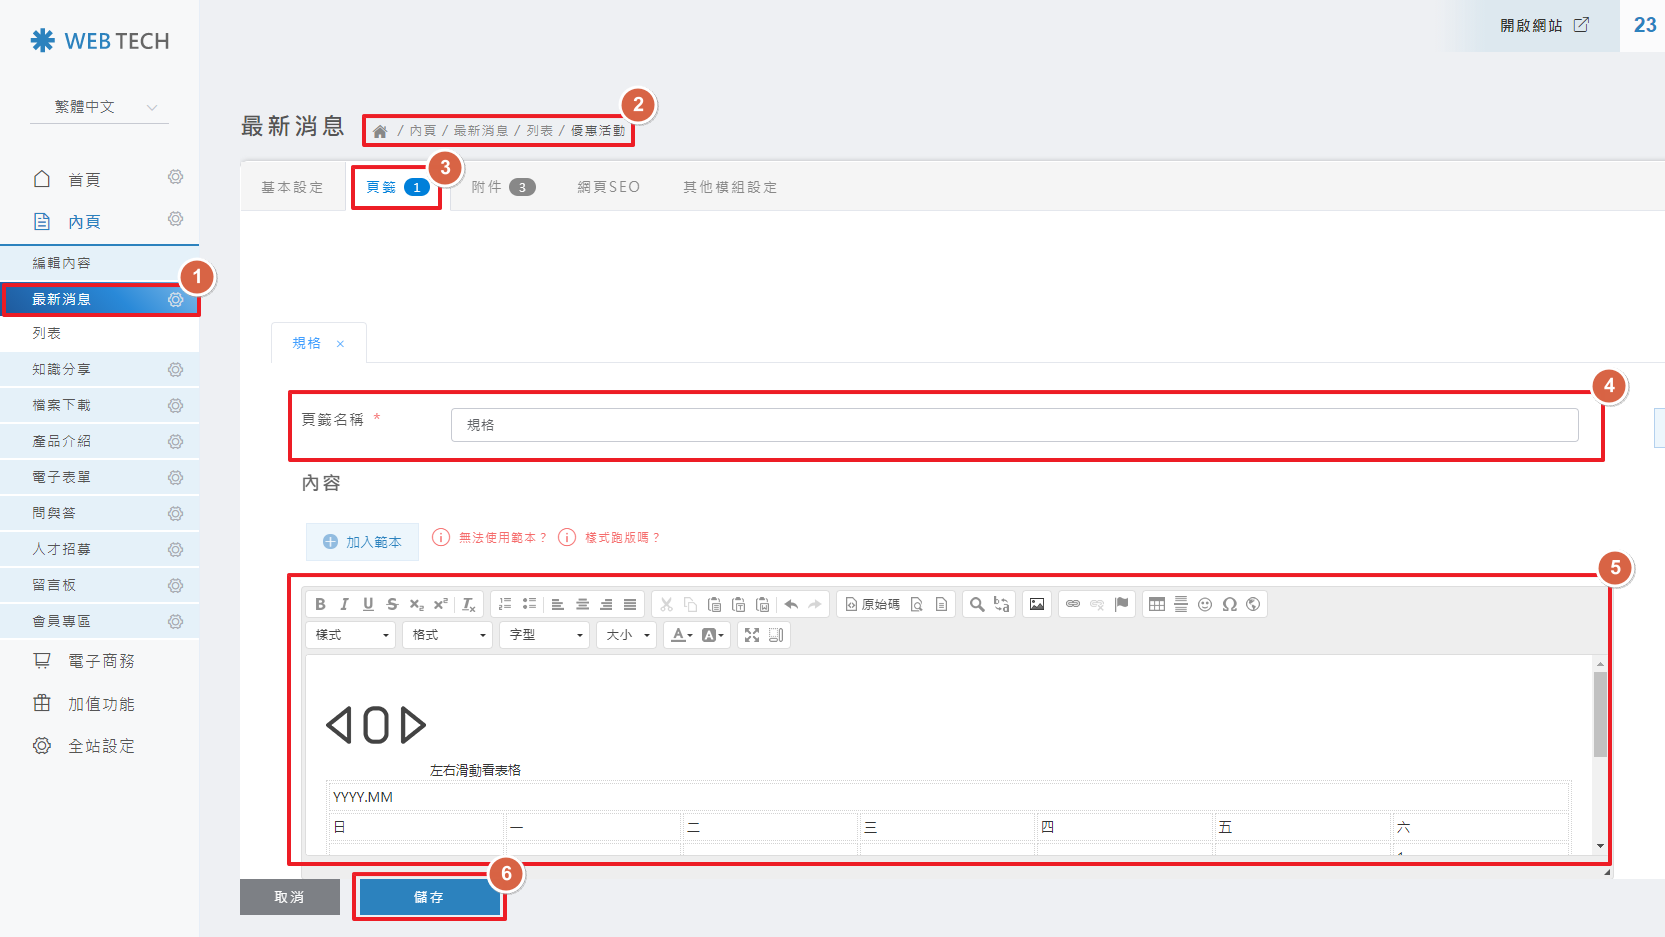Switch to the 基本設定 tab
The width and height of the screenshot is (1665, 937).
tap(292, 187)
